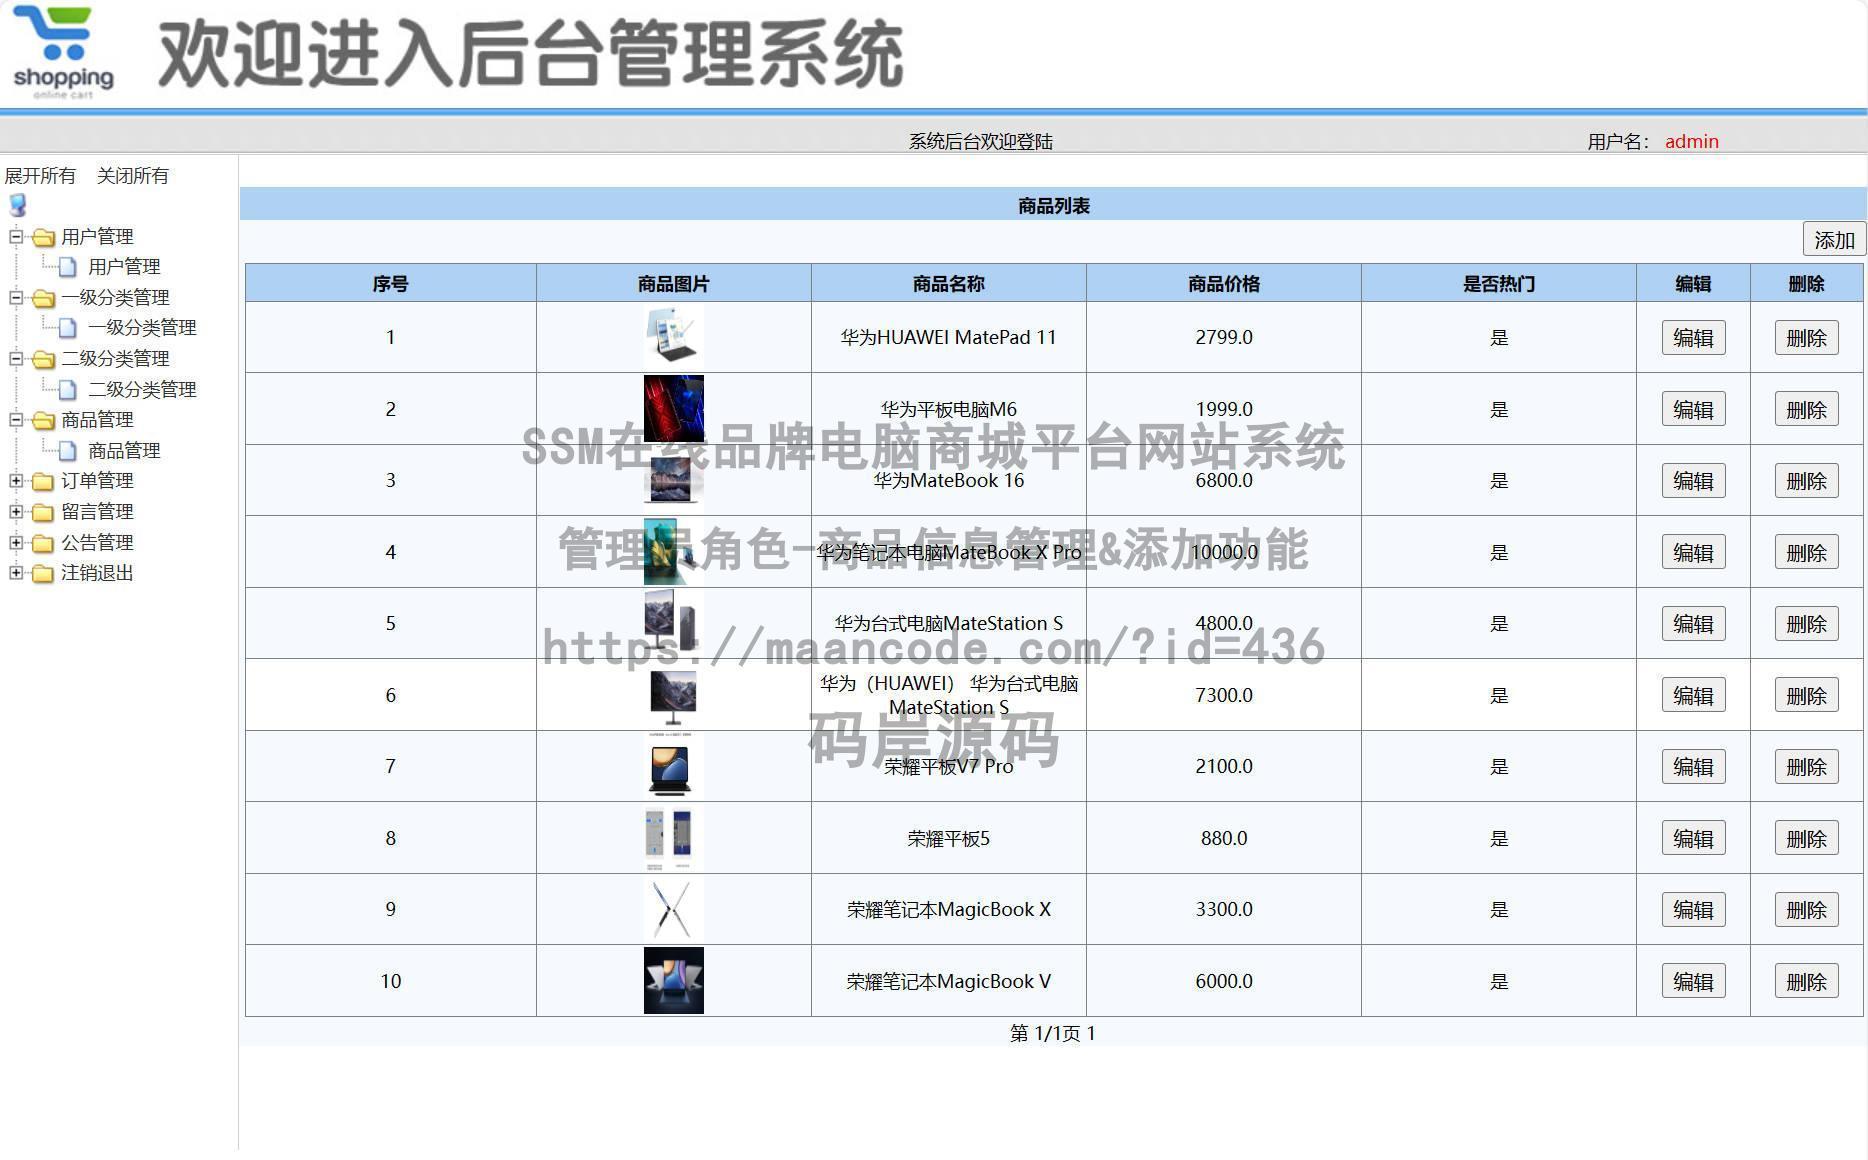Select the 公告管理 folder label
The width and height of the screenshot is (1868, 1160).
click(x=97, y=543)
